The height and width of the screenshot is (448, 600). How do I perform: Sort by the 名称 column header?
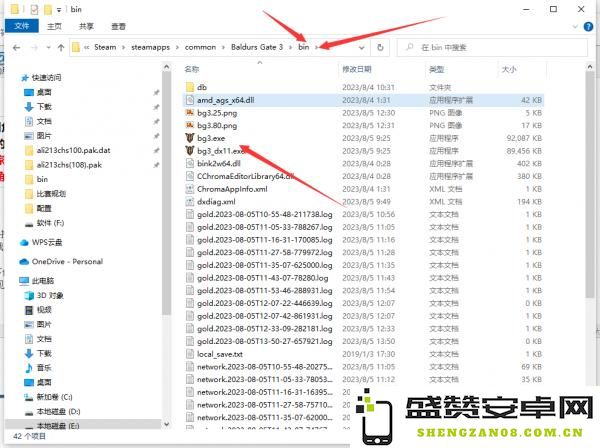point(192,69)
